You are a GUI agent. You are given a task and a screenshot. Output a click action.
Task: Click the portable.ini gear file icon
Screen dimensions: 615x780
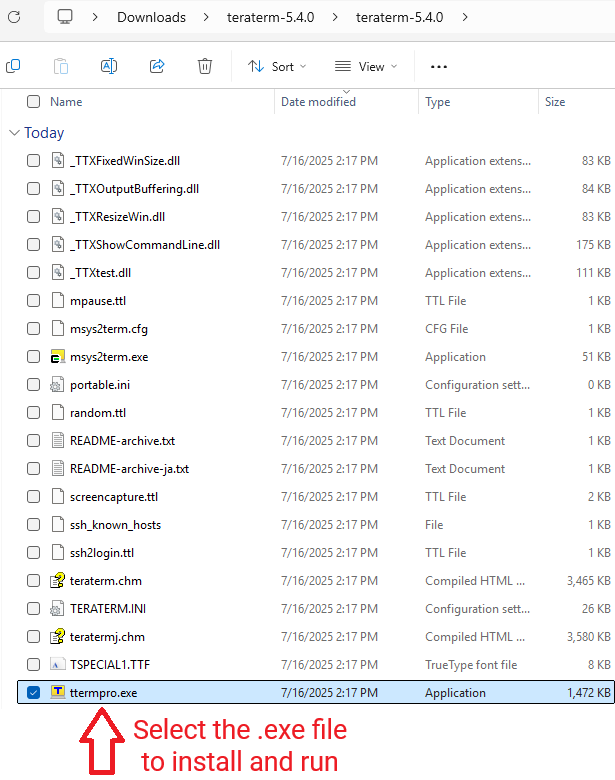click(x=58, y=385)
